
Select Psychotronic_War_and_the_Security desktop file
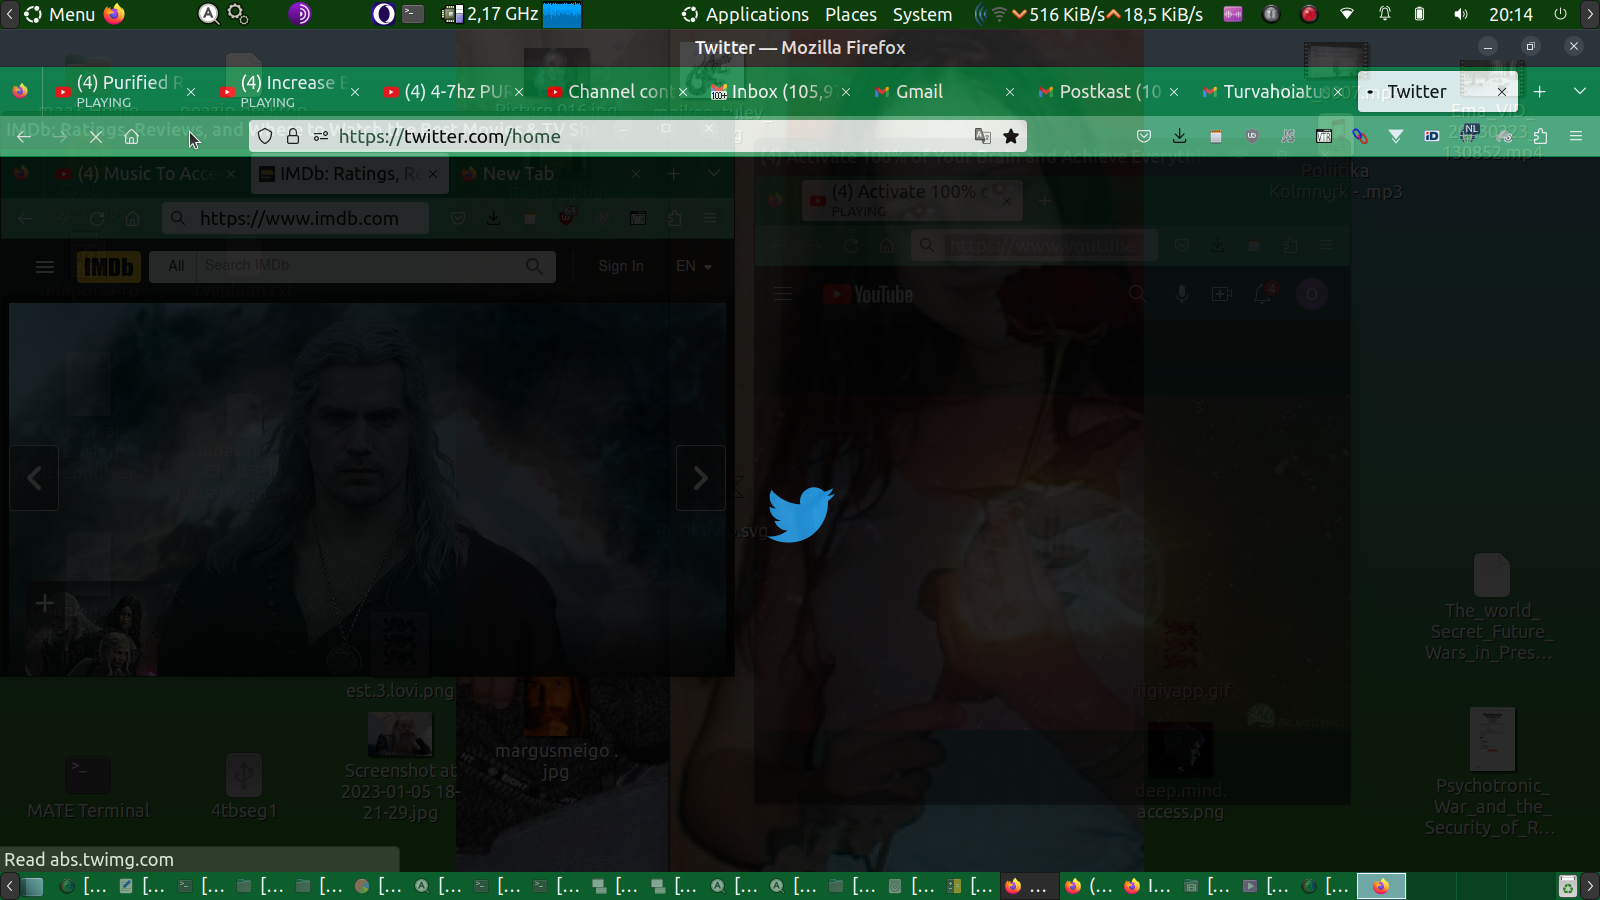[x=1490, y=772]
